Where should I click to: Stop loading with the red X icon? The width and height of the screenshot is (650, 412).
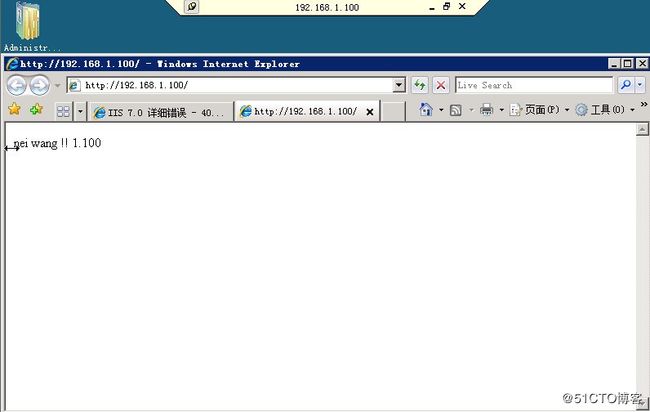click(441, 85)
